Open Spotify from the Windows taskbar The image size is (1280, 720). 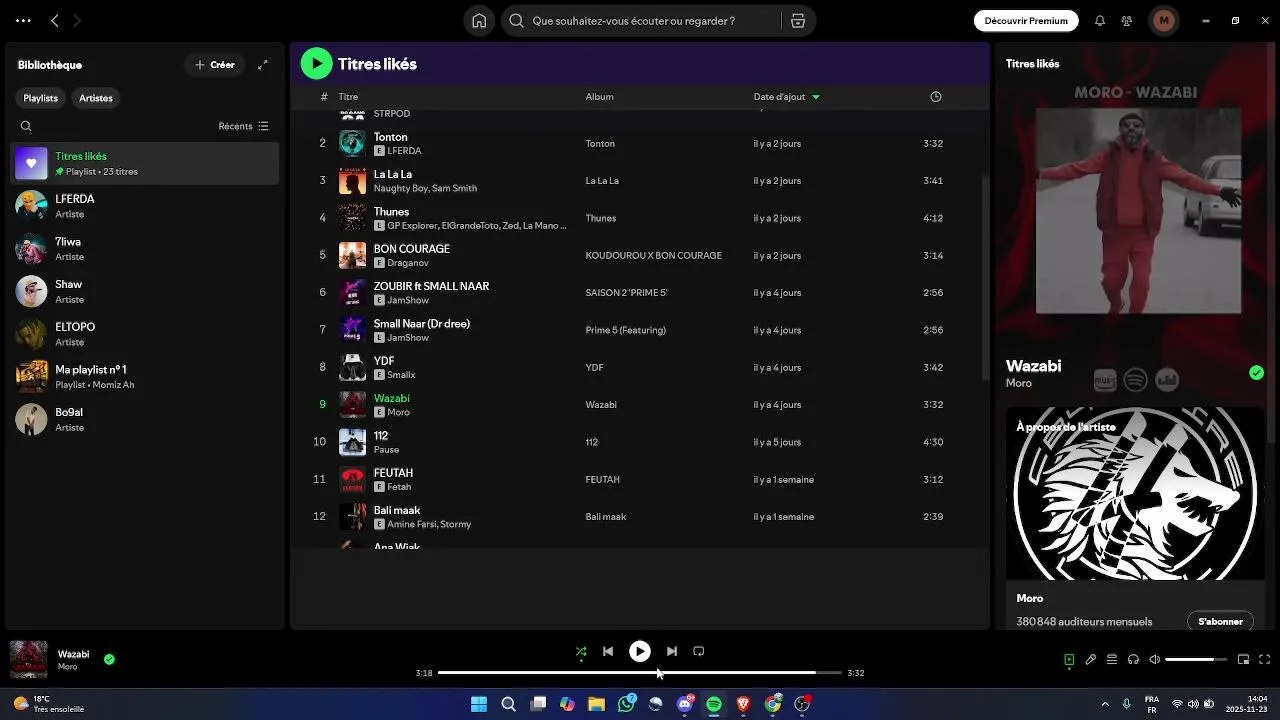[x=714, y=704]
